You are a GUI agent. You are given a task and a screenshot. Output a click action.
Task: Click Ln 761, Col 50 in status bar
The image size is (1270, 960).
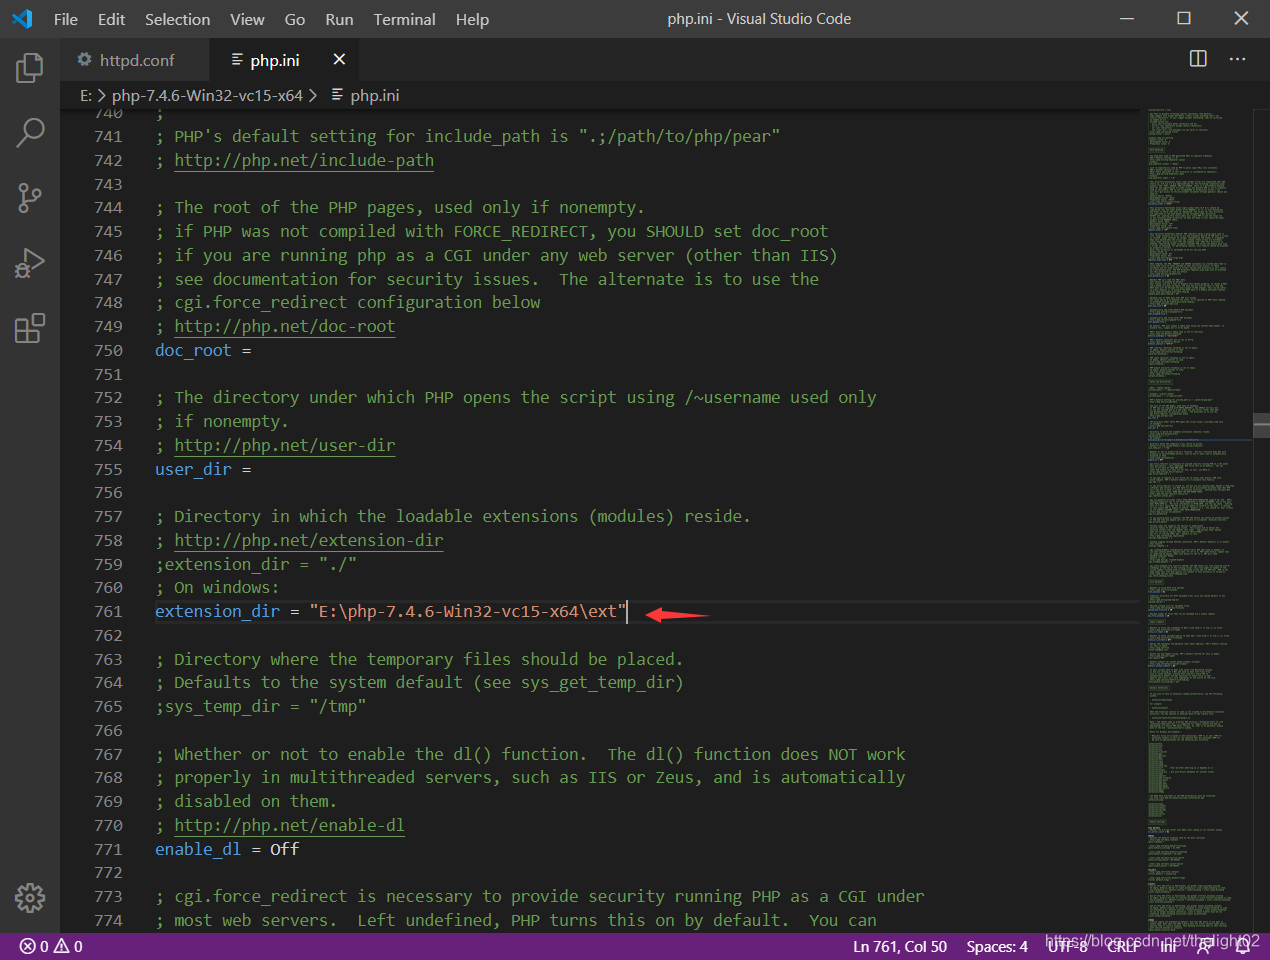pyautogui.click(x=900, y=946)
